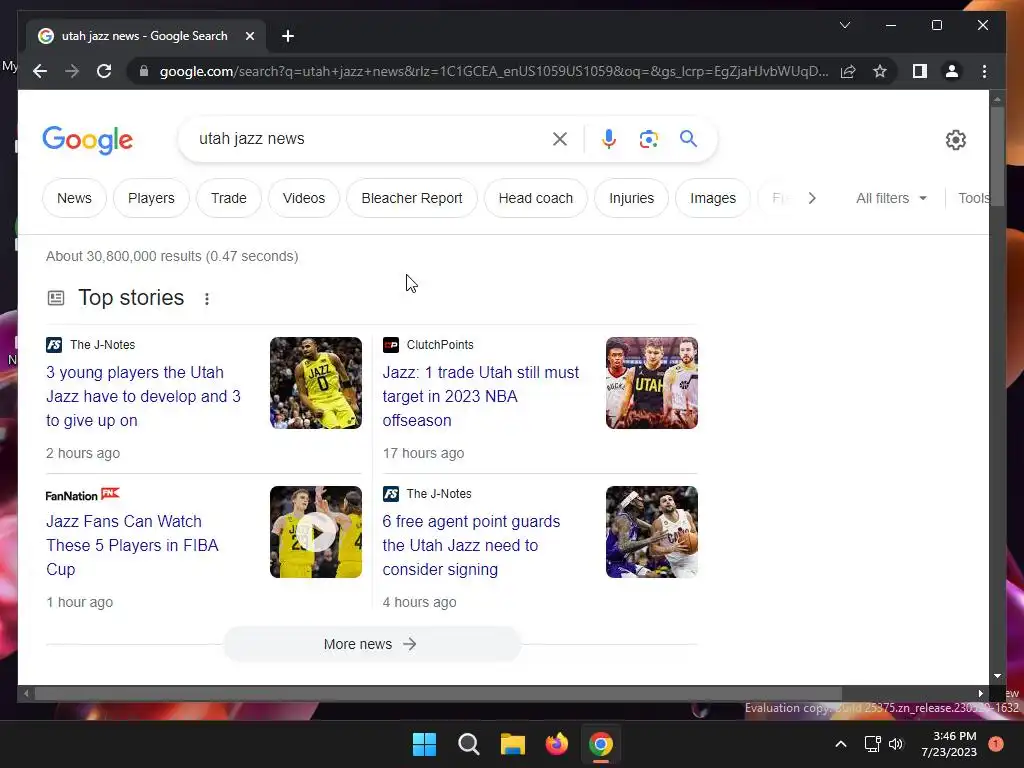The image size is (1024, 768).
Task: Go forward using the forward arrow
Action: click(x=72, y=71)
